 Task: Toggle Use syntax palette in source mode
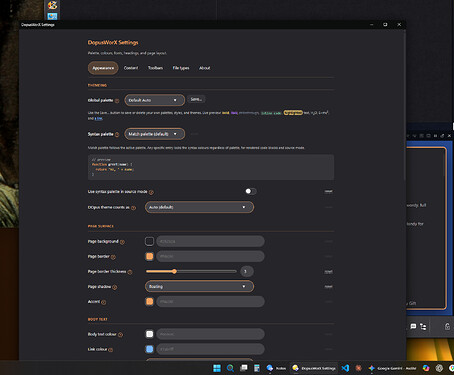[251, 191]
